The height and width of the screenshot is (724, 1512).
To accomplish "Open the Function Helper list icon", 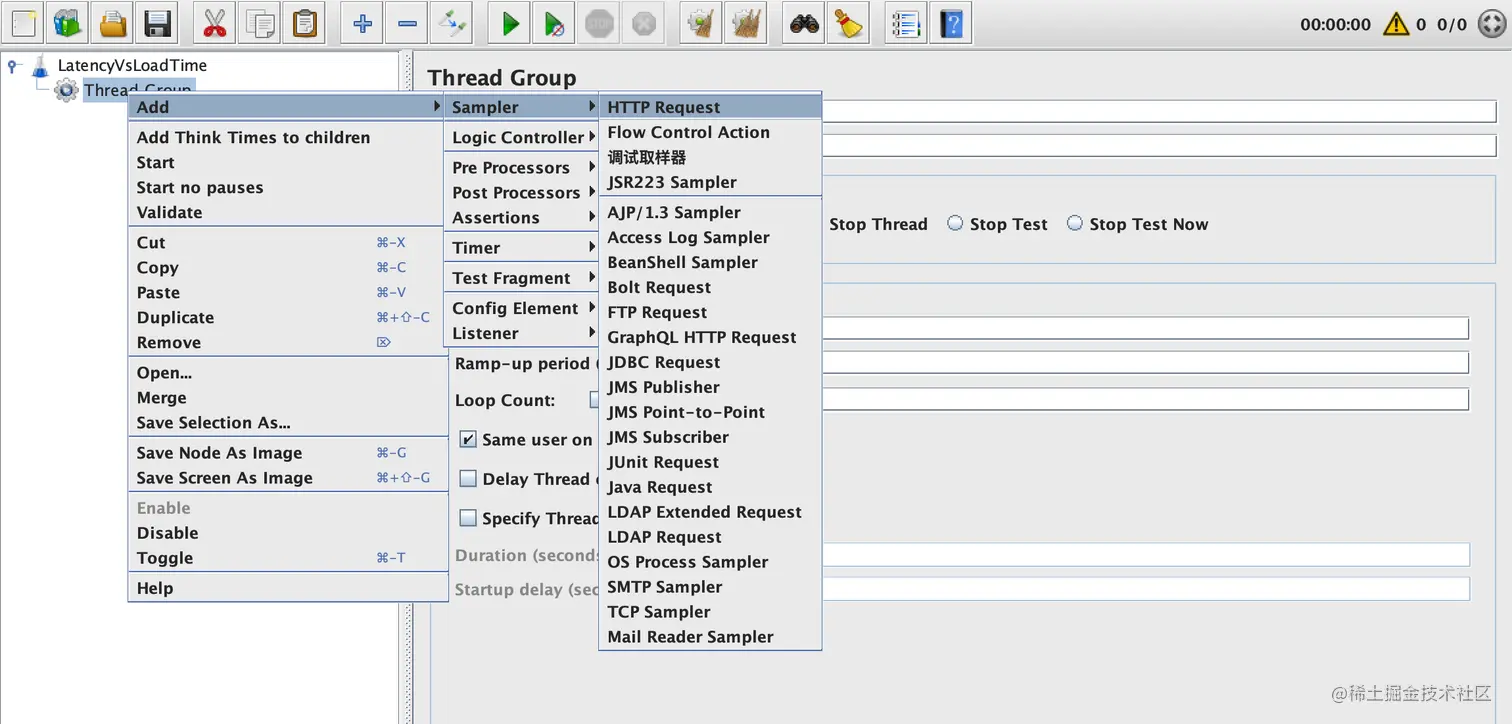I will [906, 23].
